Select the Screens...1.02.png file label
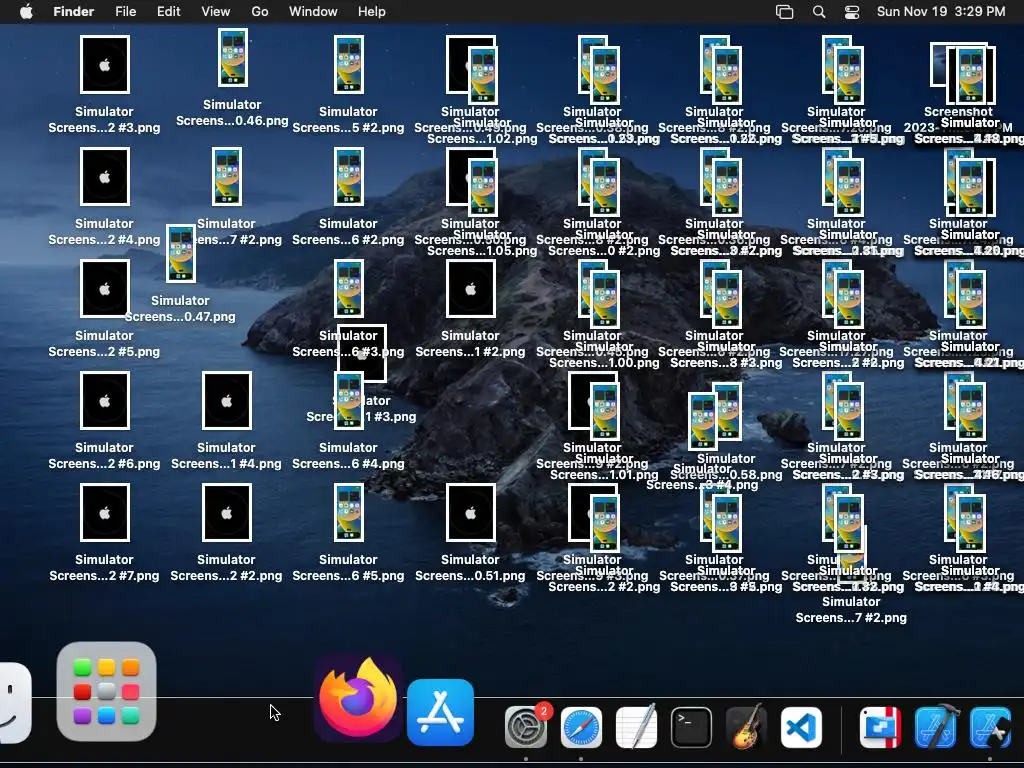The height and width of the screenshot is (768, 1024). [x=483, y=138]
